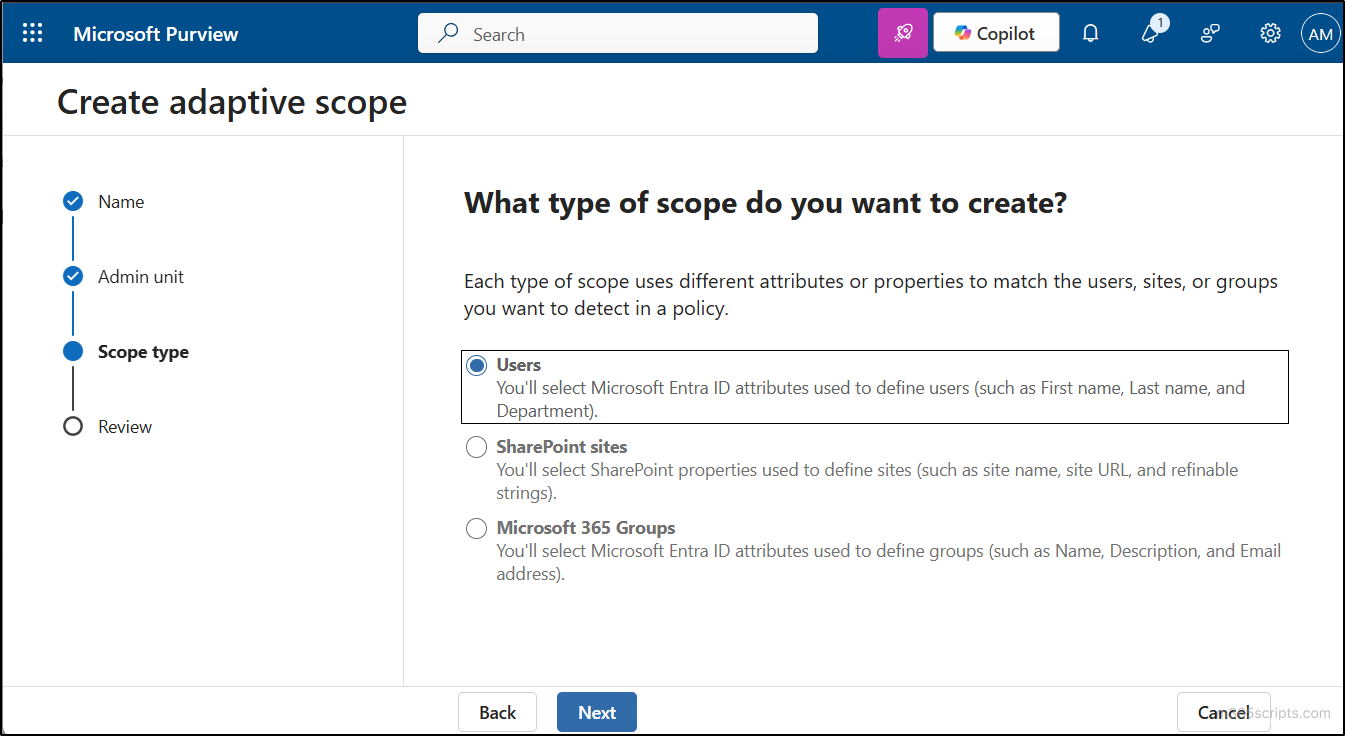Select the Users scope type radio button
Screen dimensions: 1345x736
click(x=477, y=366)
